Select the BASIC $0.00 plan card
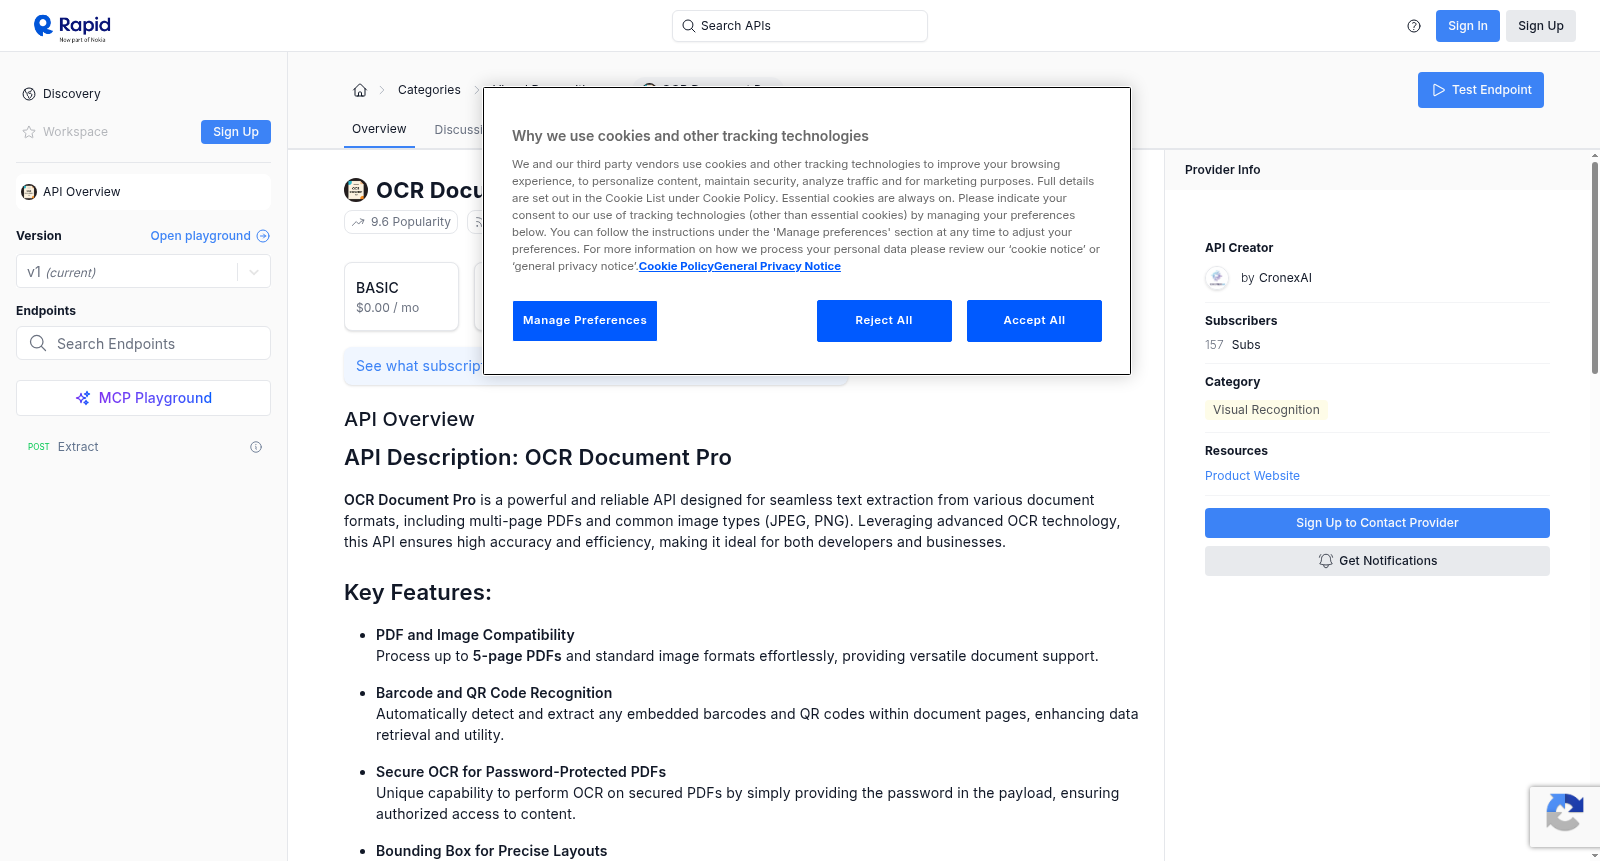1600x861 pixels. coord(401,297)
